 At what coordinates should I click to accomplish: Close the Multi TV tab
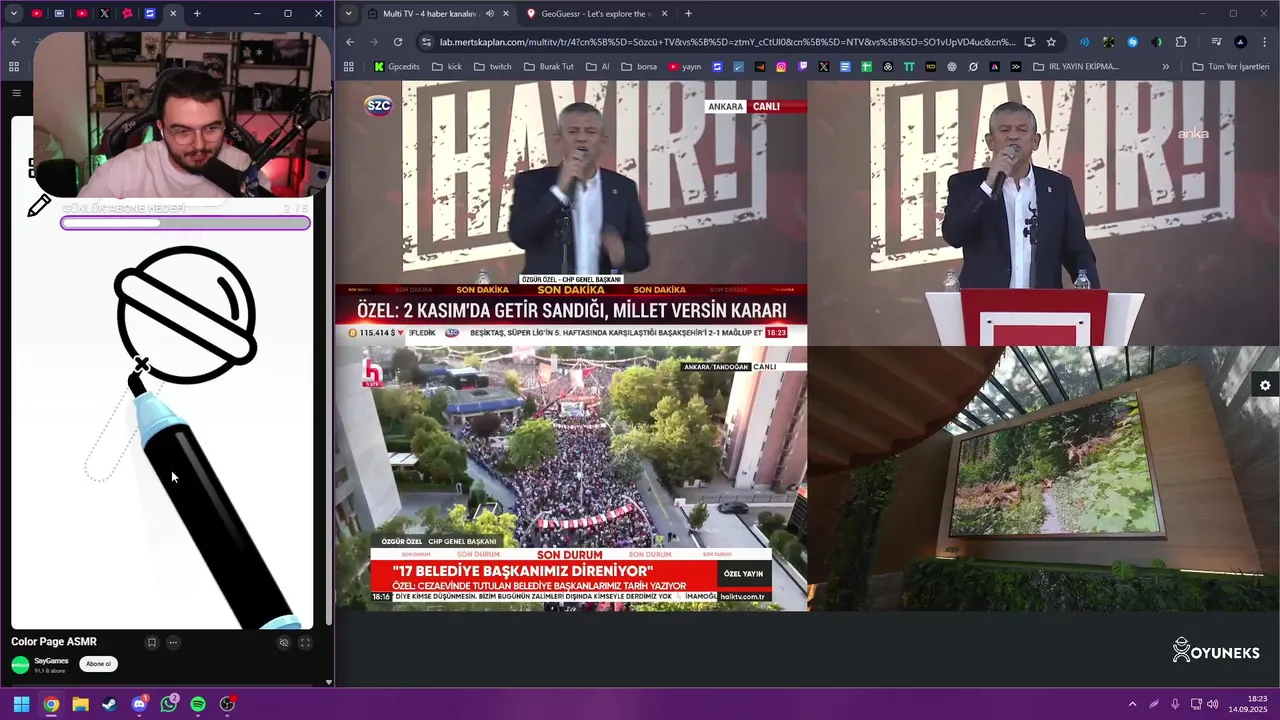(505, 14)
